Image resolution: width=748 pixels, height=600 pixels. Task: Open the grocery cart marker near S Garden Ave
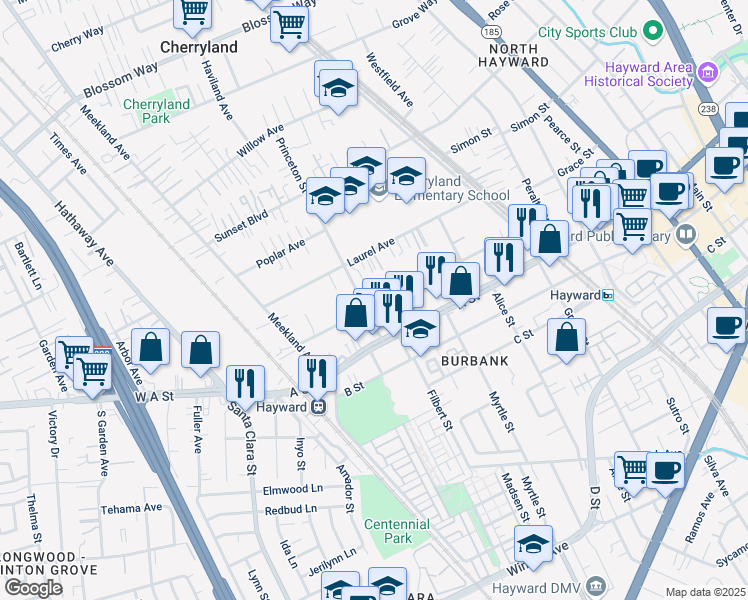pyautogui.click(x=93, y=376)
